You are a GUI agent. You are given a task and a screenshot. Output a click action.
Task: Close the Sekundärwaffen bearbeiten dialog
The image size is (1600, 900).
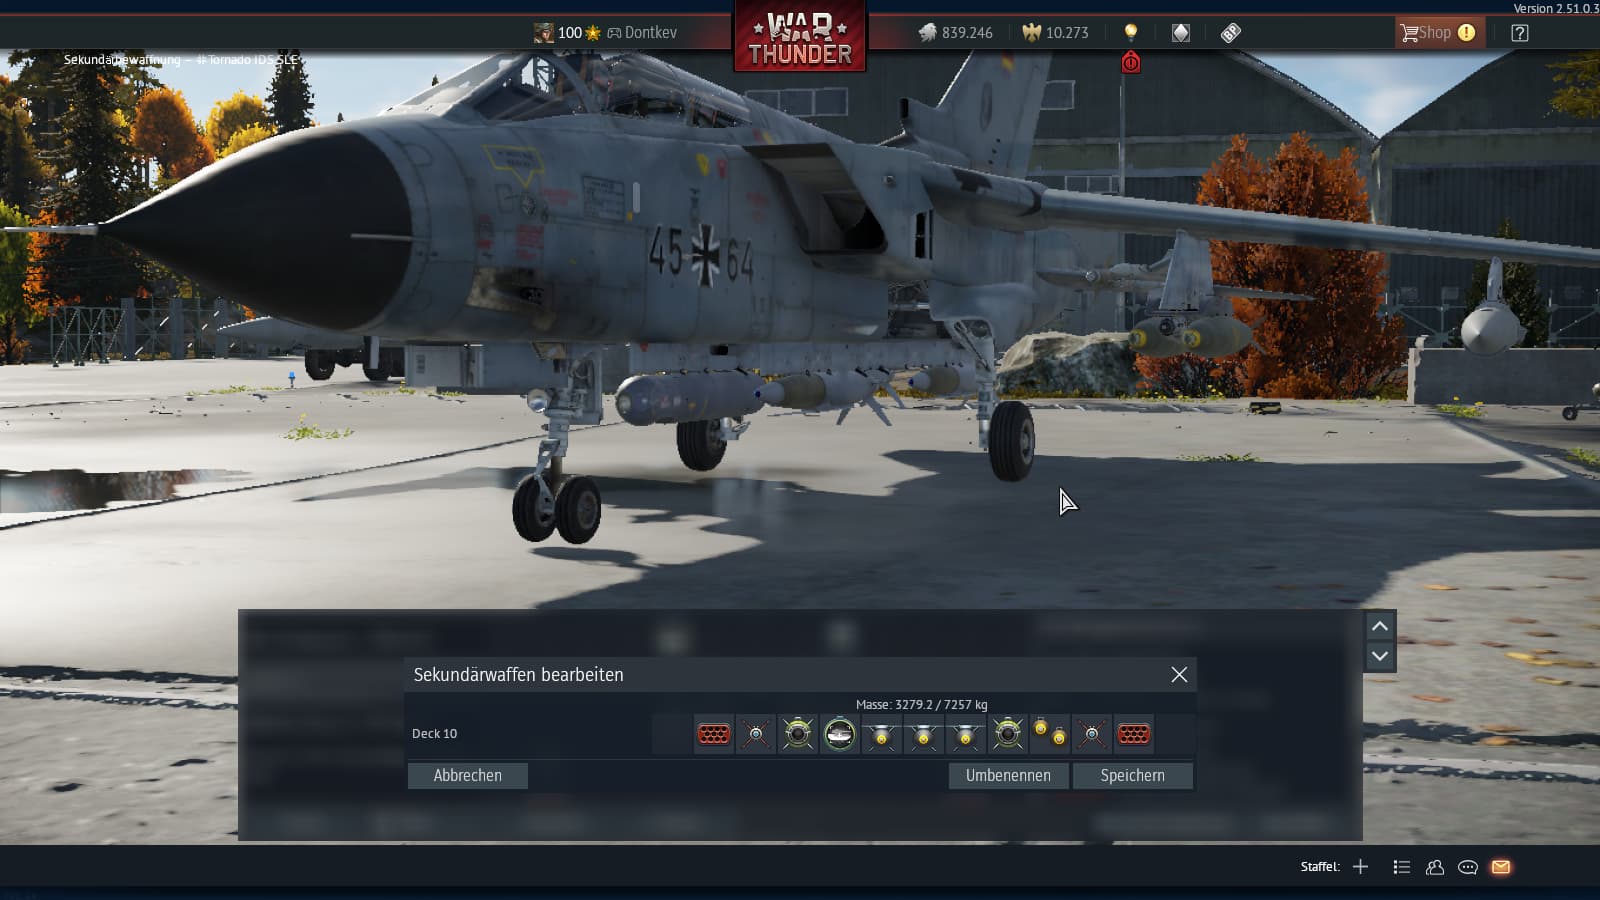pyautogui.click(x=1179, y=675)
